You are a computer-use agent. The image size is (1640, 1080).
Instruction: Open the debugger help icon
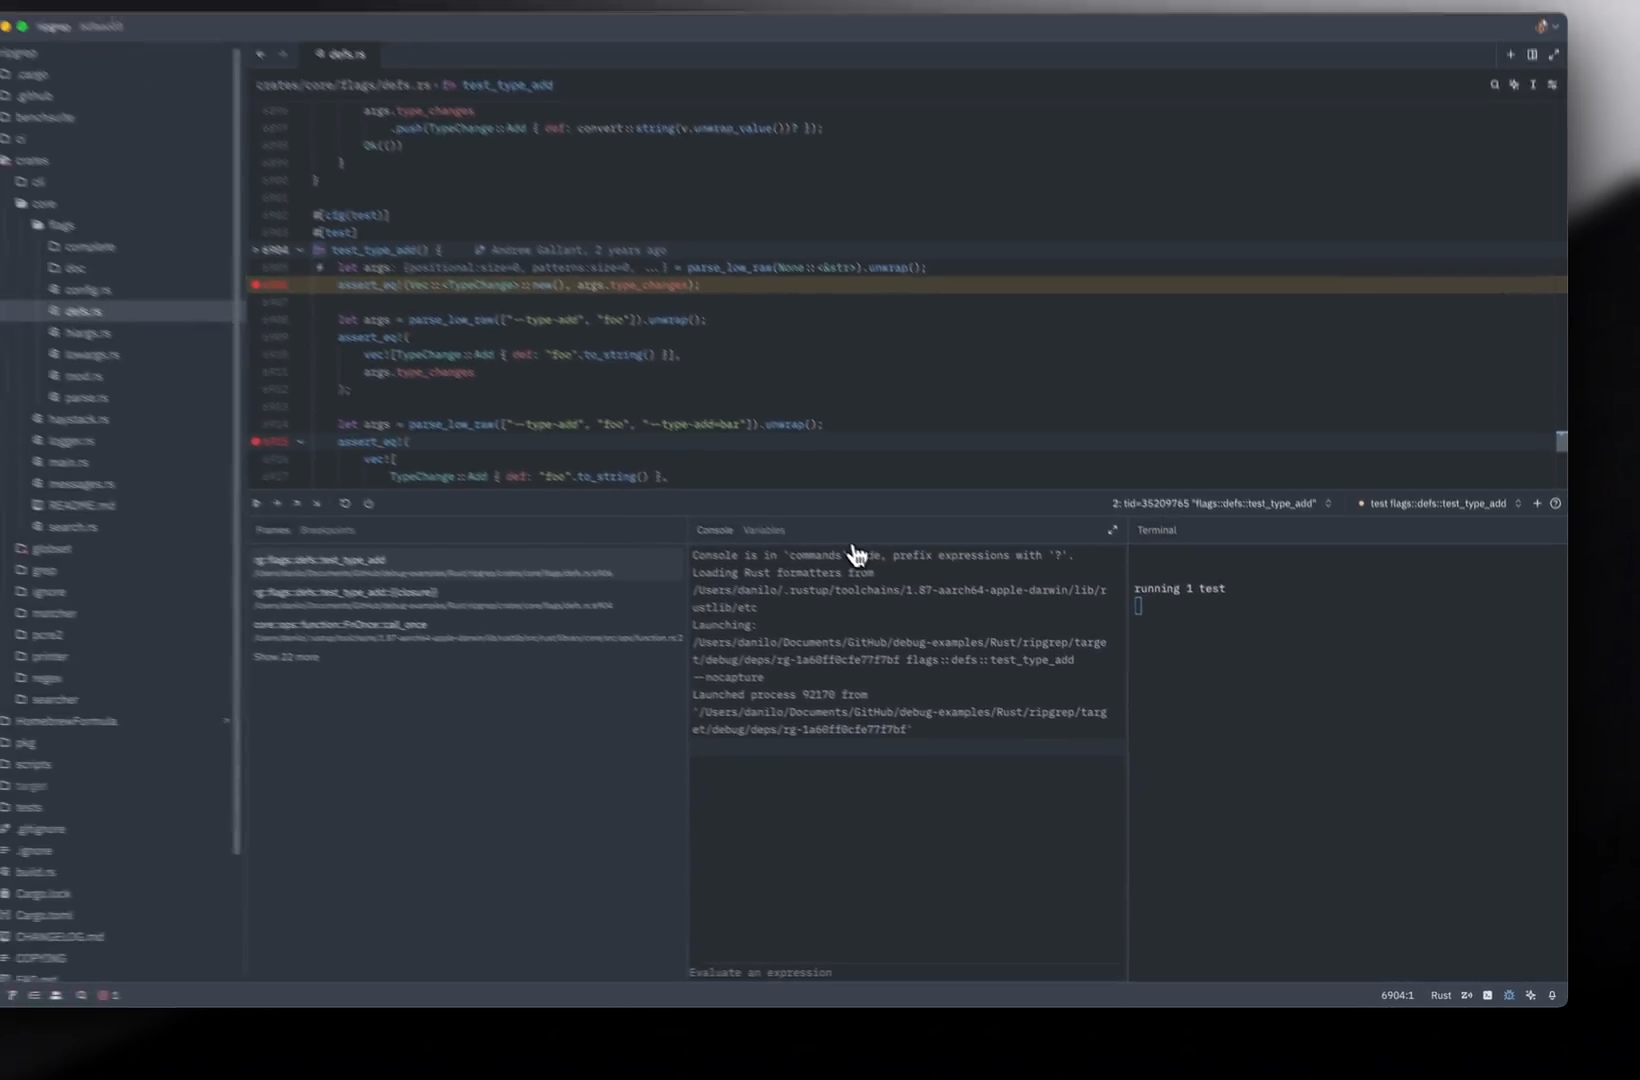pyautogui.click(x=1555, y=503)
